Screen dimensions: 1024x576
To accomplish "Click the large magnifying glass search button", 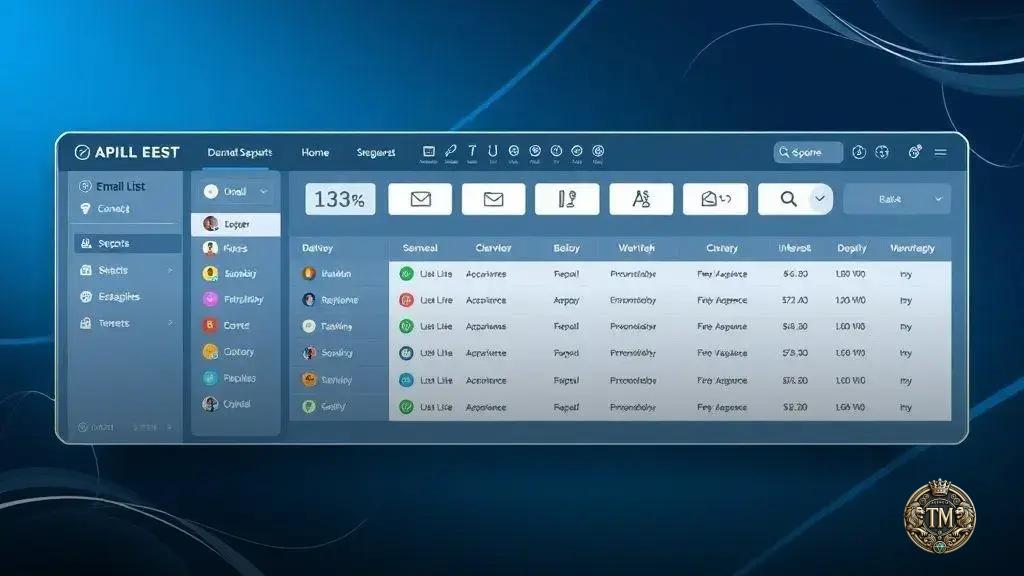I will pos(788,199).
